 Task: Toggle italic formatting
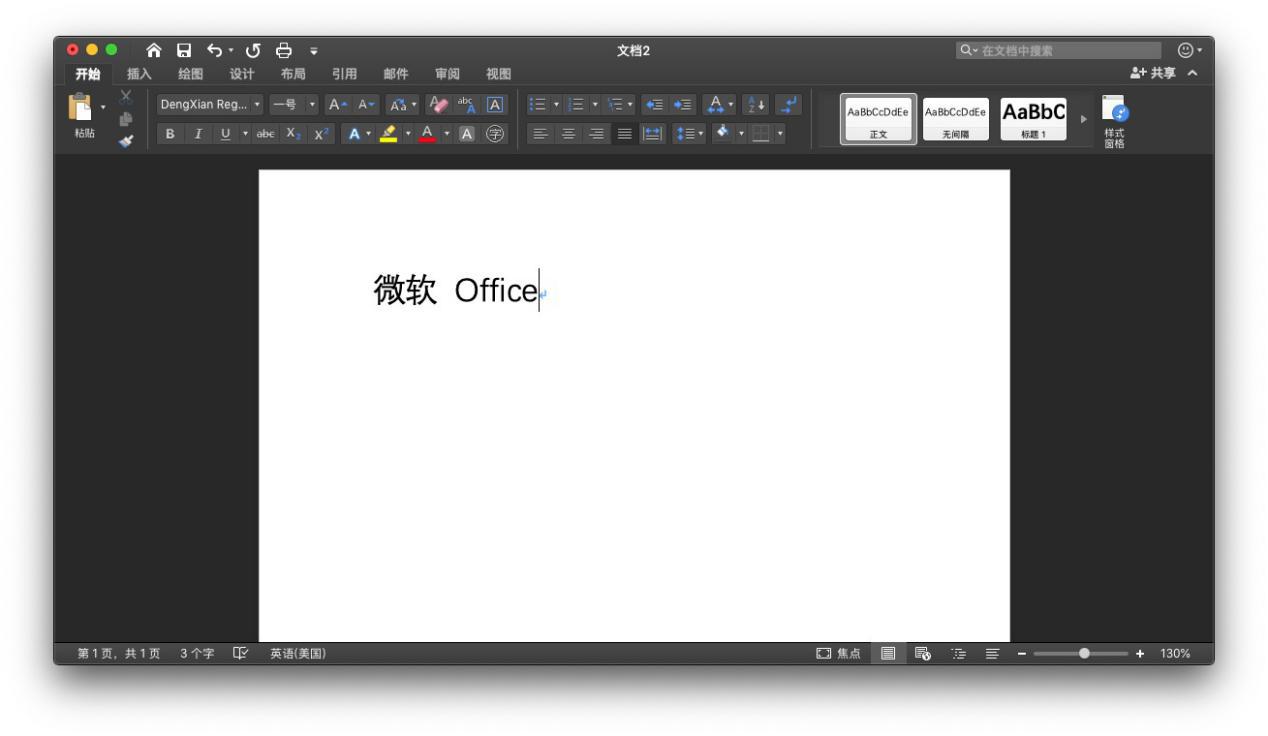pyautogui.click(x=197, y=133)
